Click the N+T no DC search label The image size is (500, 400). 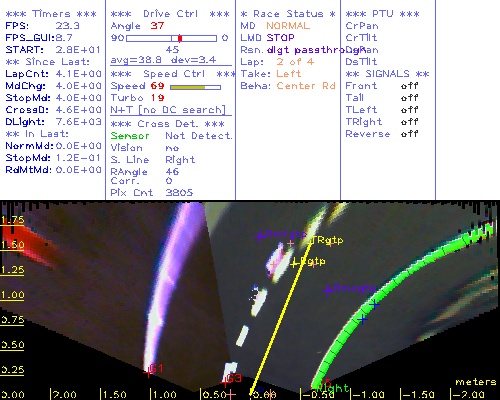[168, 110]
